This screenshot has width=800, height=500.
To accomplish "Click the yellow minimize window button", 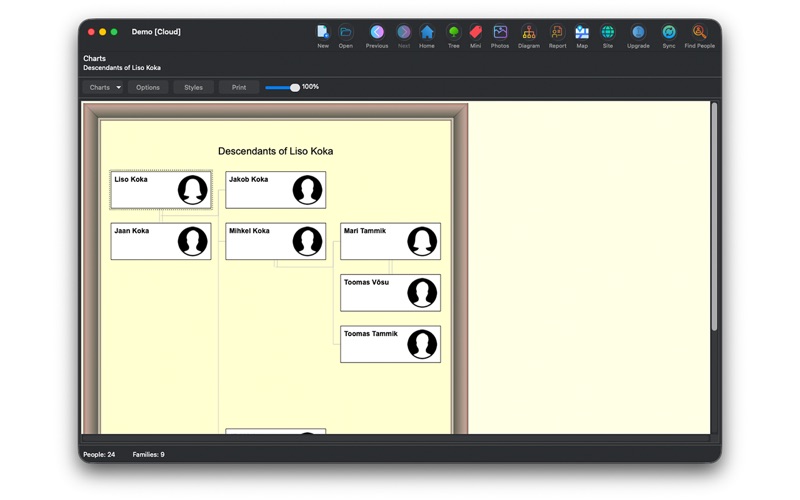I will click(103, 32).
